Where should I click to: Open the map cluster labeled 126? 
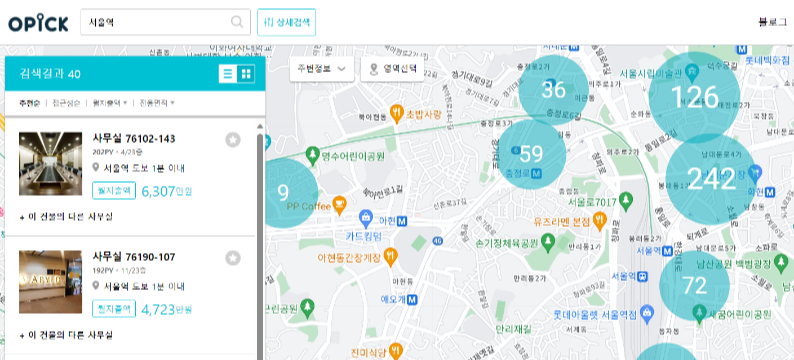(x=694, y=97)
